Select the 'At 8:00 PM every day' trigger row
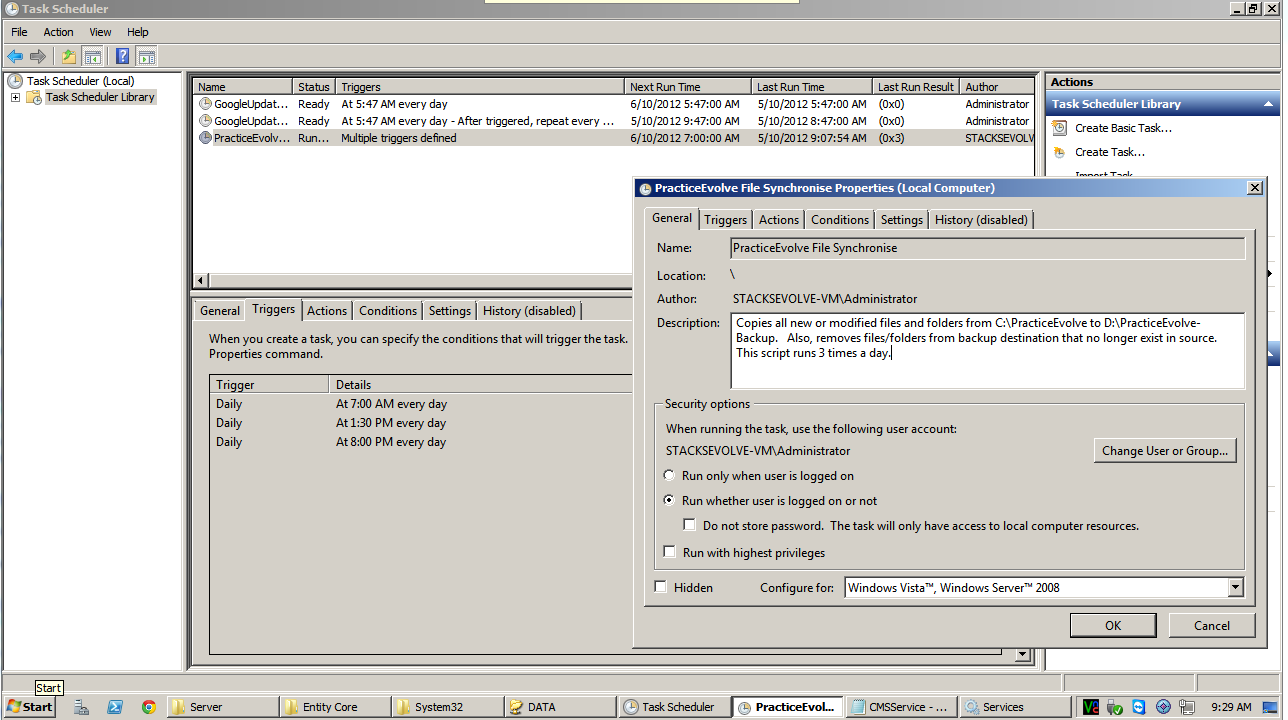1288x720 pixels. 422,442
